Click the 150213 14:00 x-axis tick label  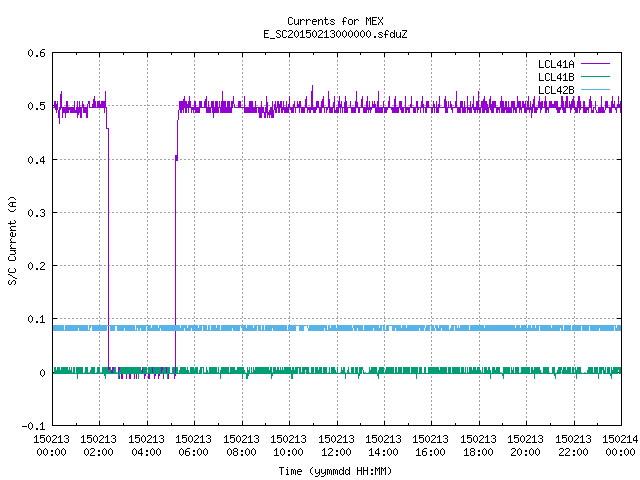[x=383, y=445]
